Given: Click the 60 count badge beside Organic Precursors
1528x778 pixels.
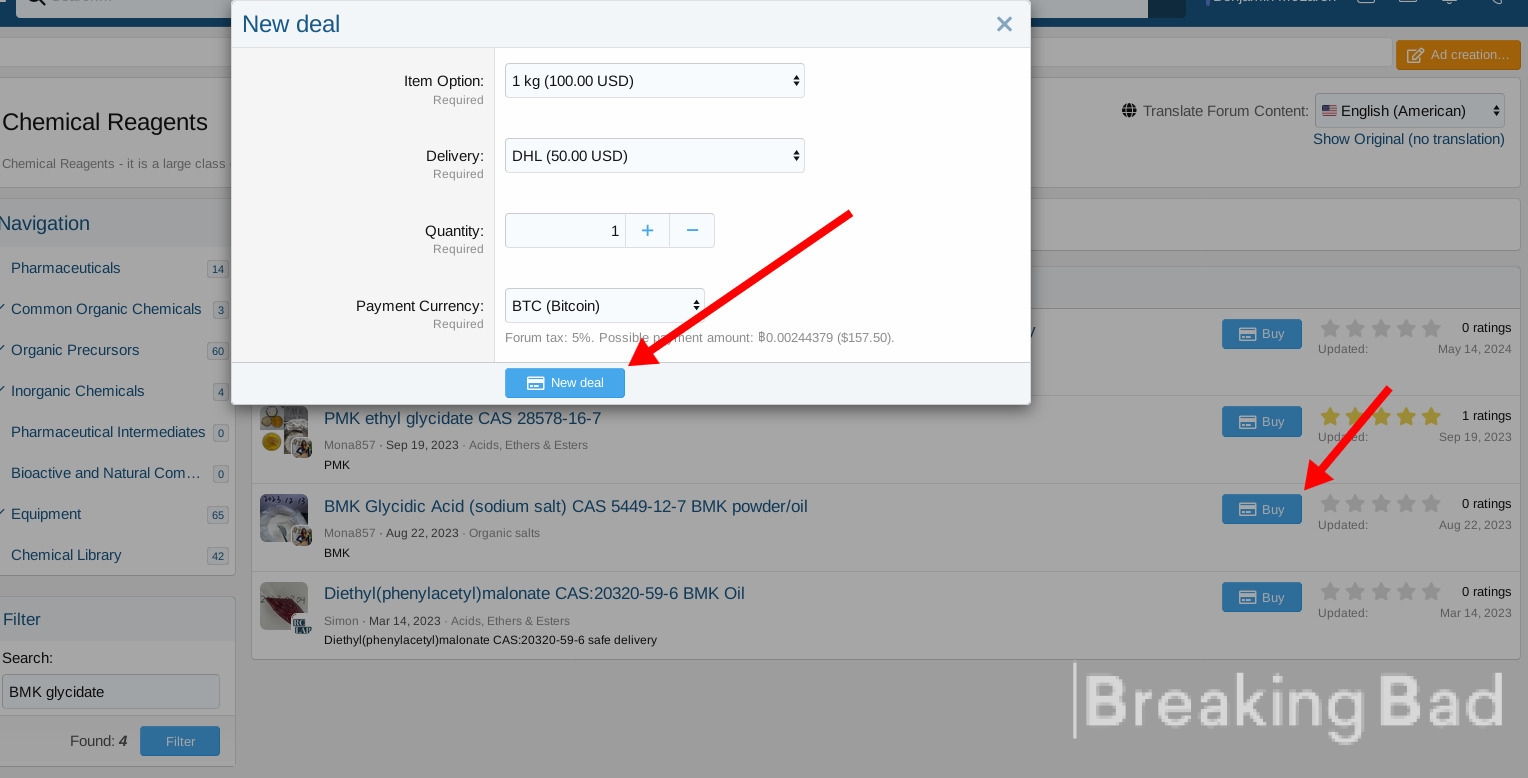Looking at the screenshot, I should 217,351.
